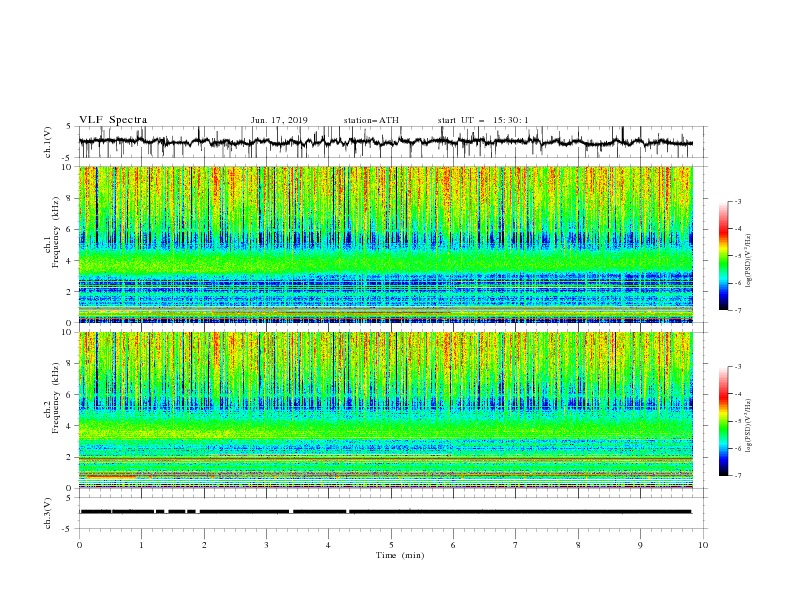Screen dimensions: 792x612
Task: Click inside the ch.1 spectrogram panel
Action: (x=386, y=244)
